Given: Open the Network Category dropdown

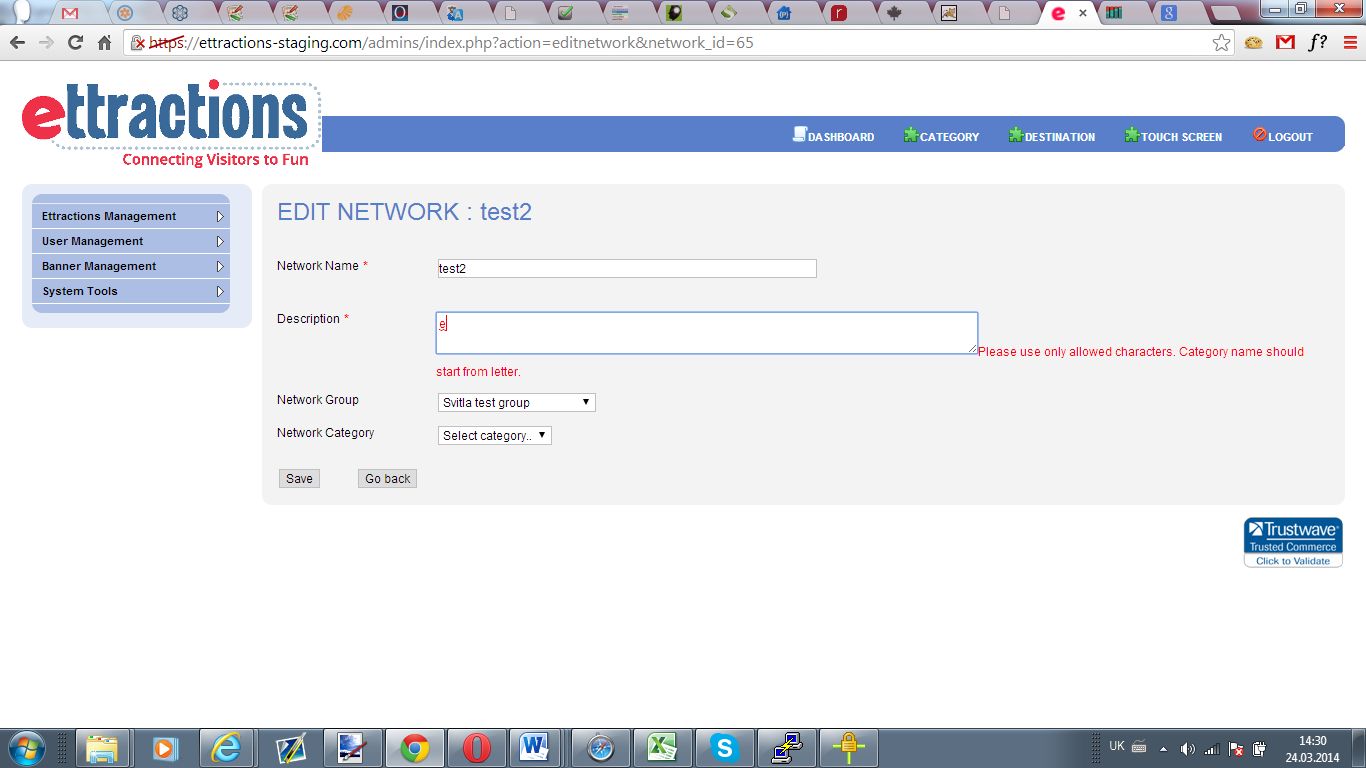Looking at the screenshot, I should 495,436.
